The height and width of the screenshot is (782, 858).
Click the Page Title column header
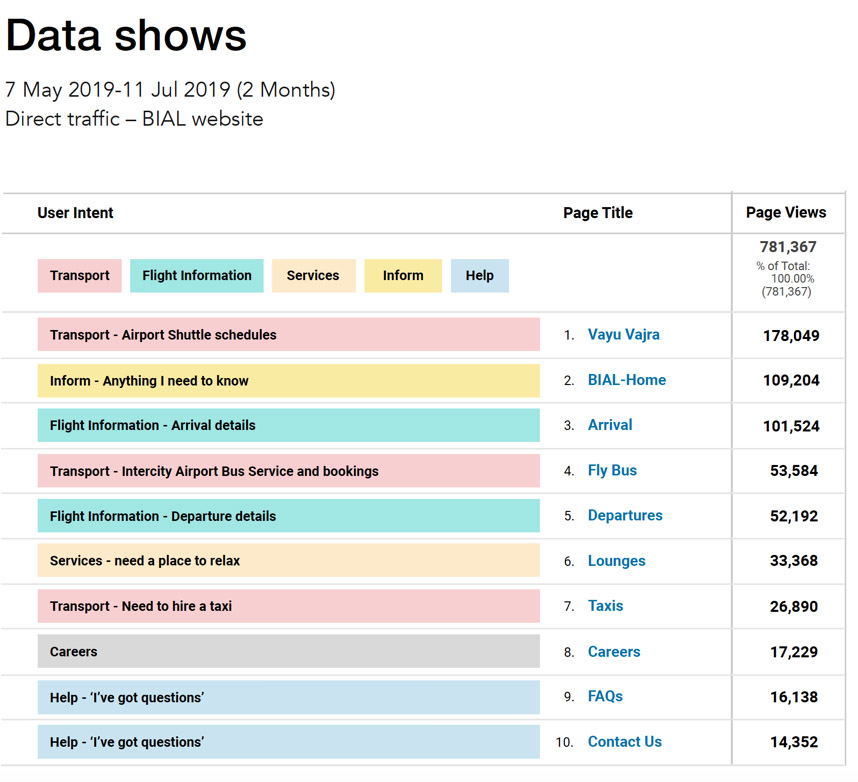click(x=598, y=213)
